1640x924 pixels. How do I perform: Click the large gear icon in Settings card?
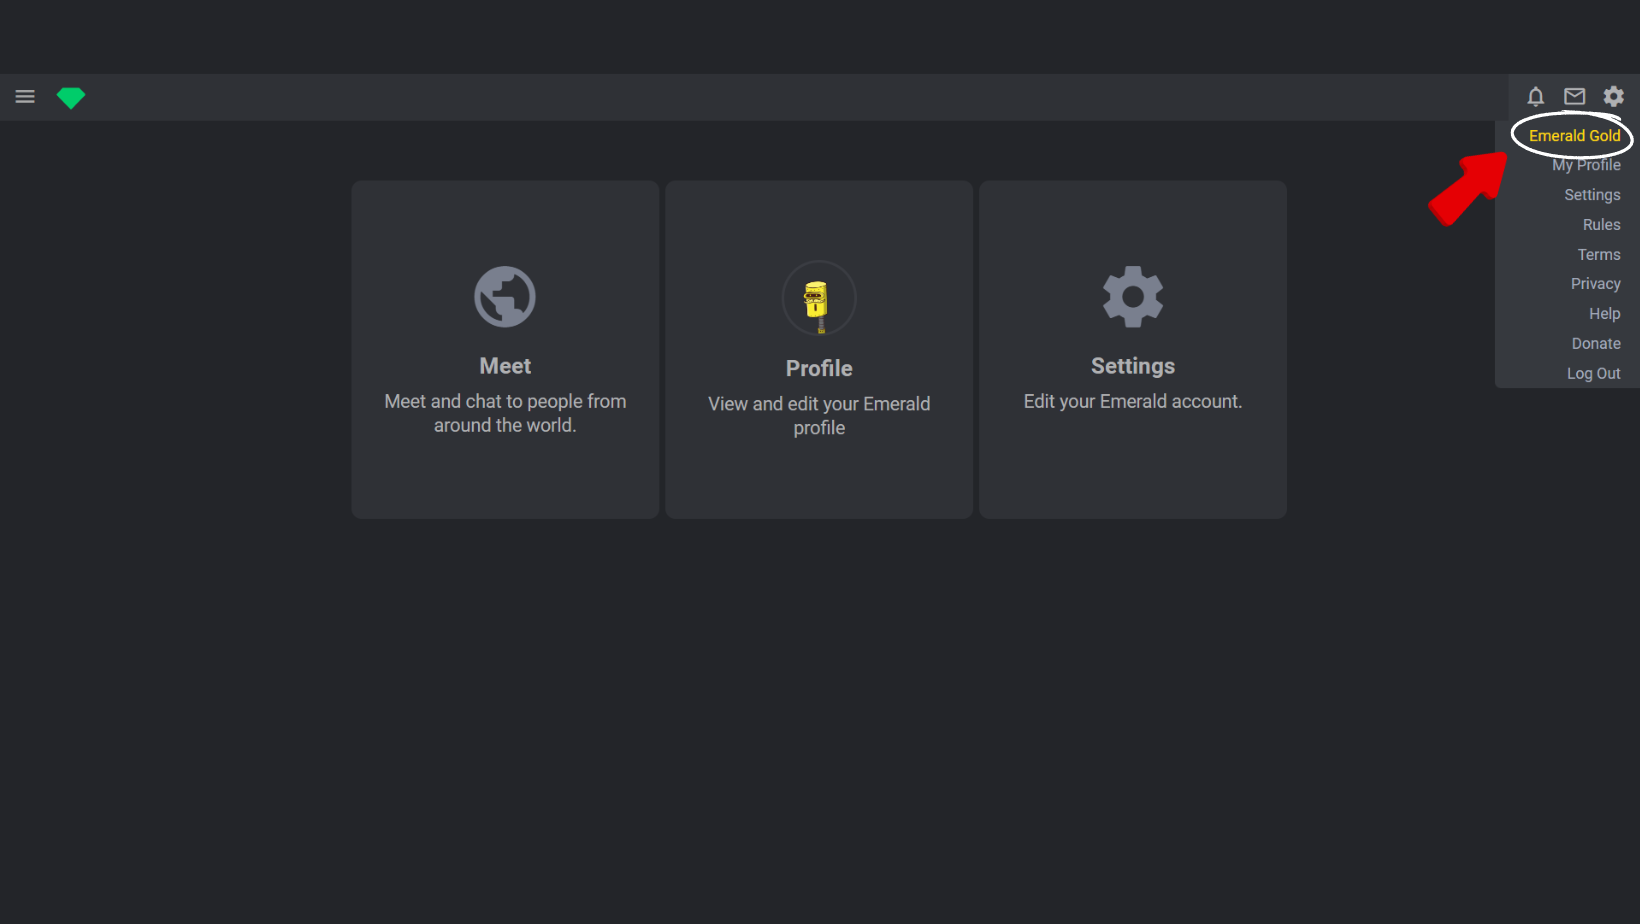tap(1132, 297)
